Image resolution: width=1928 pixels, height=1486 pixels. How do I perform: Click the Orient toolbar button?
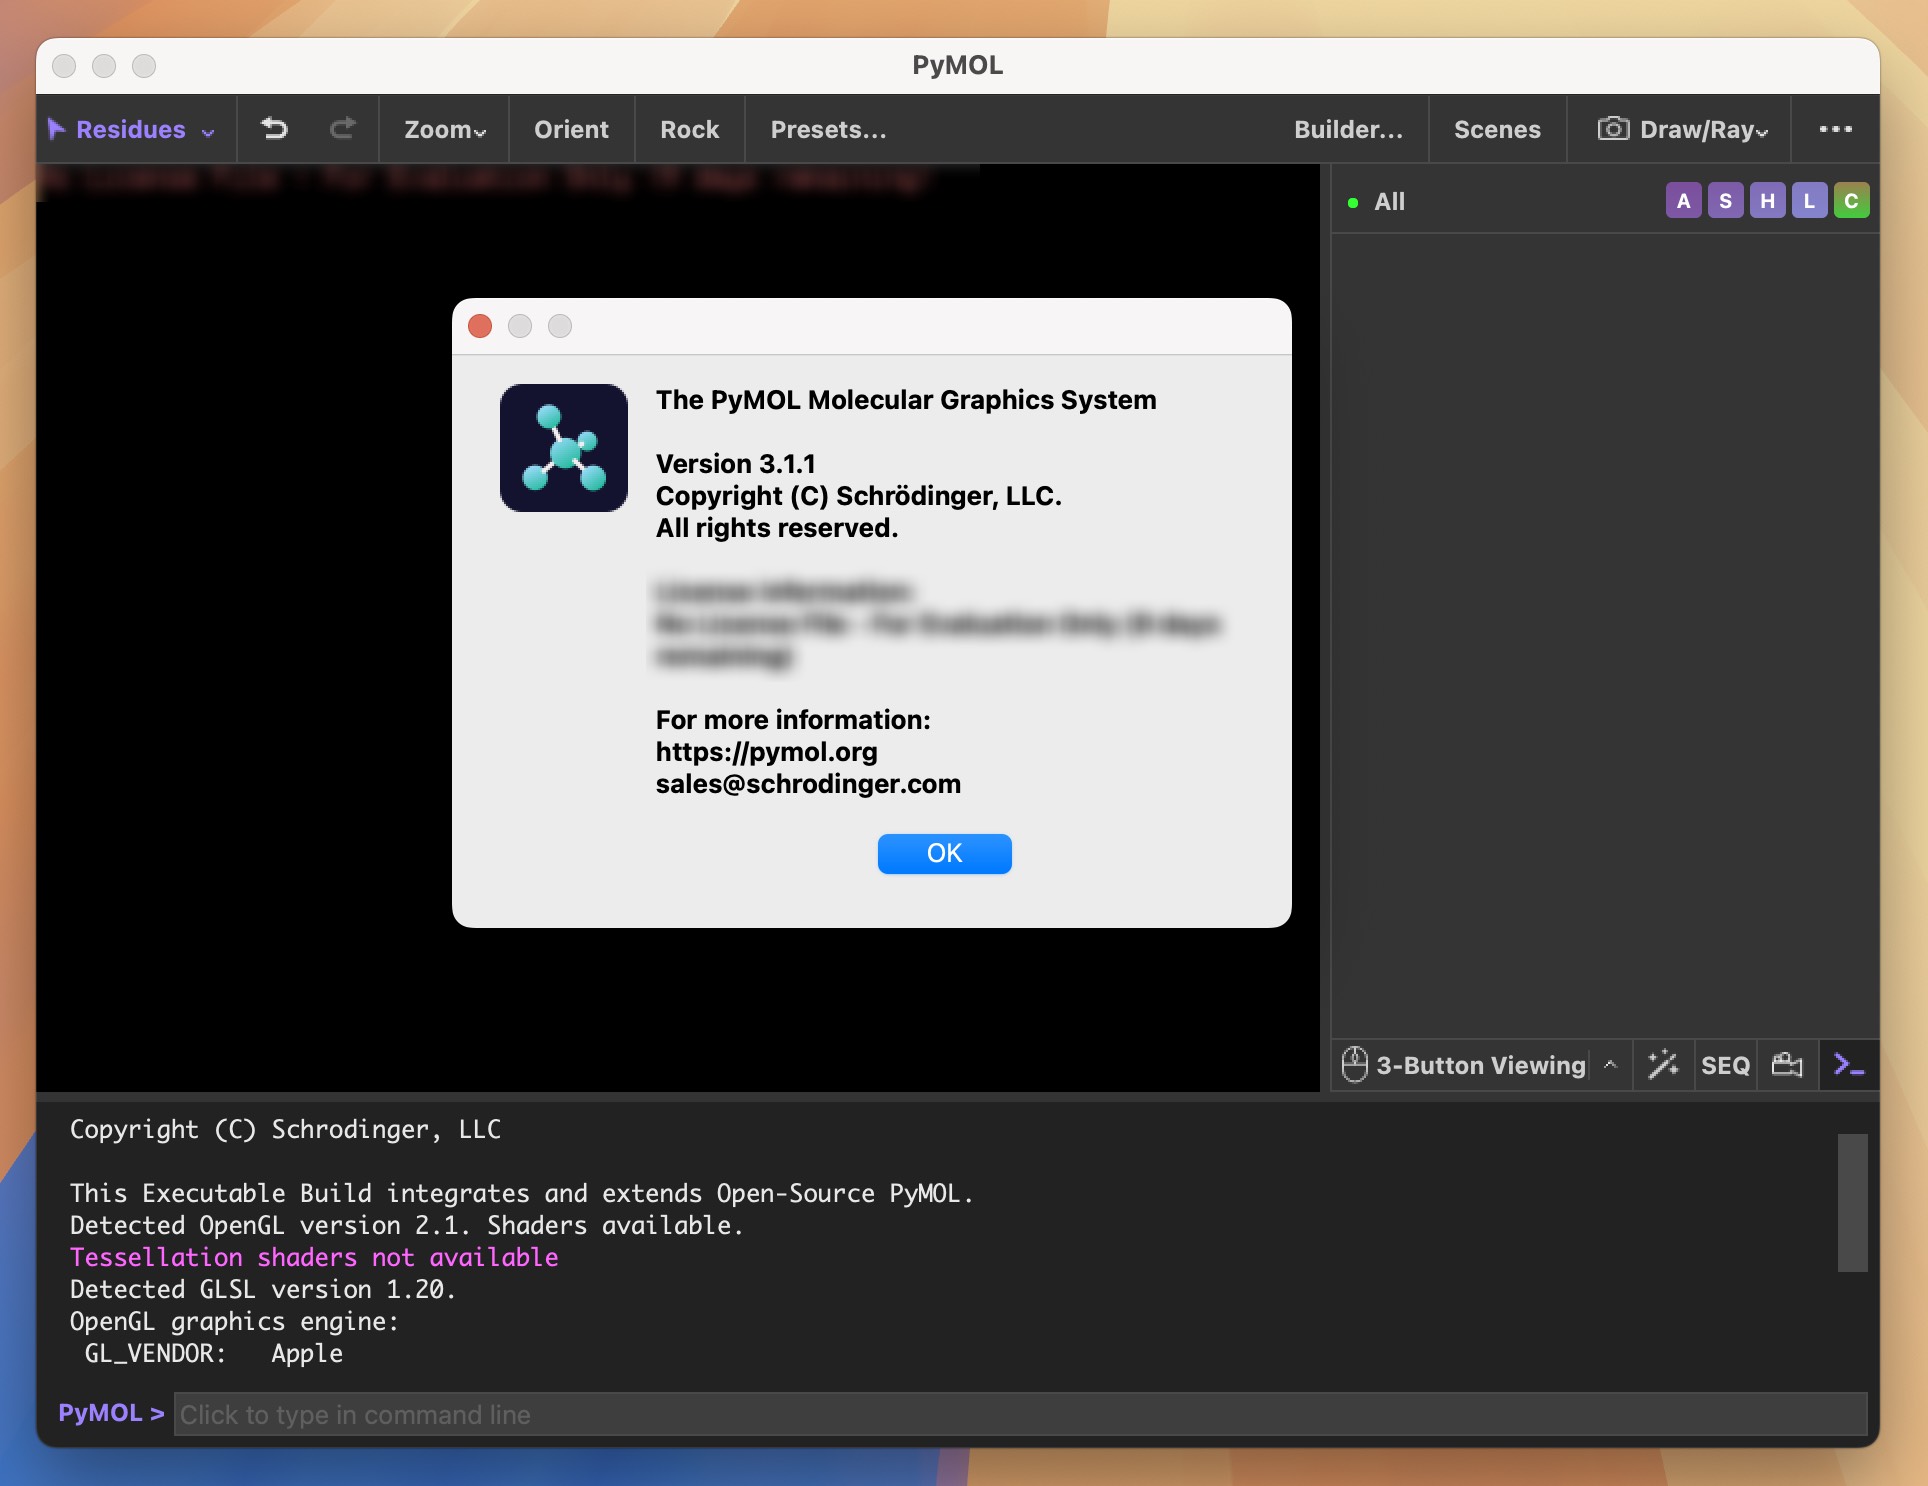(571, 130)
